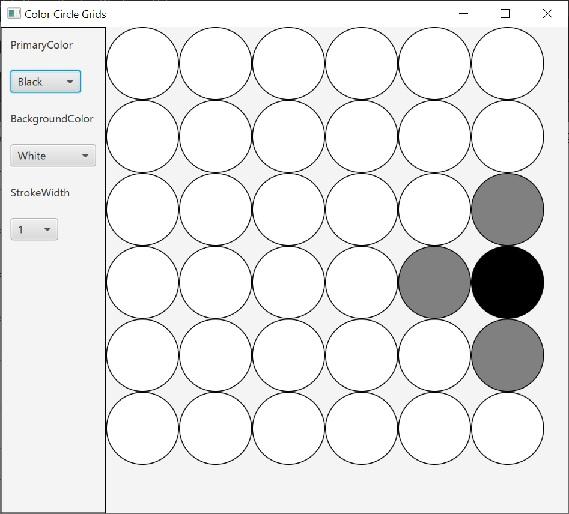The height and width of the screenshot is (514, 569).
Task: Pick the gray circle directly above the black circle
Action: (x=508, y=209)
